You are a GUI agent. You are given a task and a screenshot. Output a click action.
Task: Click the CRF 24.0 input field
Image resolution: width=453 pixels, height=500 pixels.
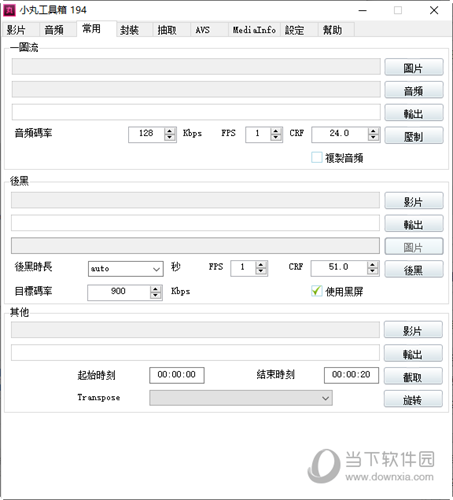click(x=340, y=134)
